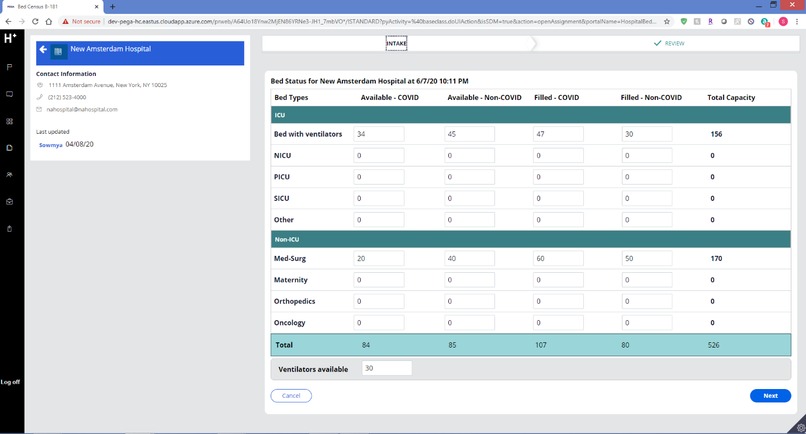806x434 pixels.
Task: Click SICU Filled COVID field
Action: coord(558,198)
